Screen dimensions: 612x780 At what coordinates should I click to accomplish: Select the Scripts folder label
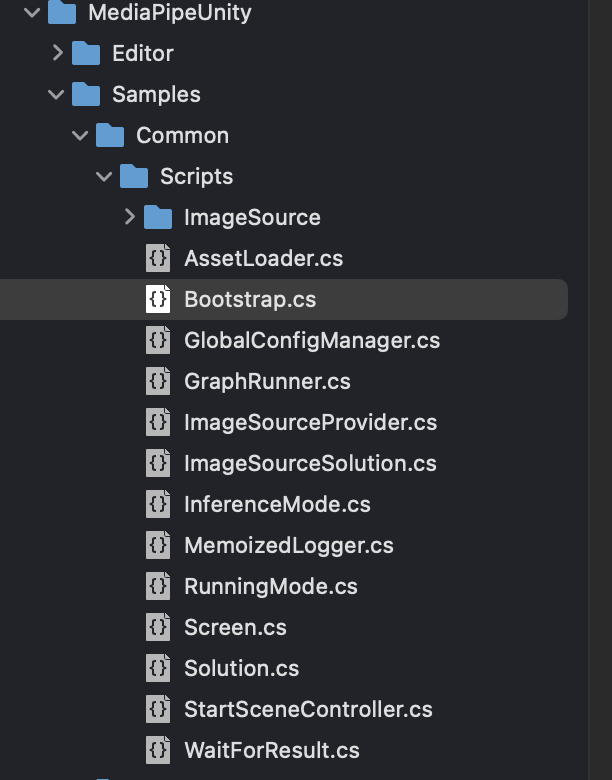pos(197,177)
